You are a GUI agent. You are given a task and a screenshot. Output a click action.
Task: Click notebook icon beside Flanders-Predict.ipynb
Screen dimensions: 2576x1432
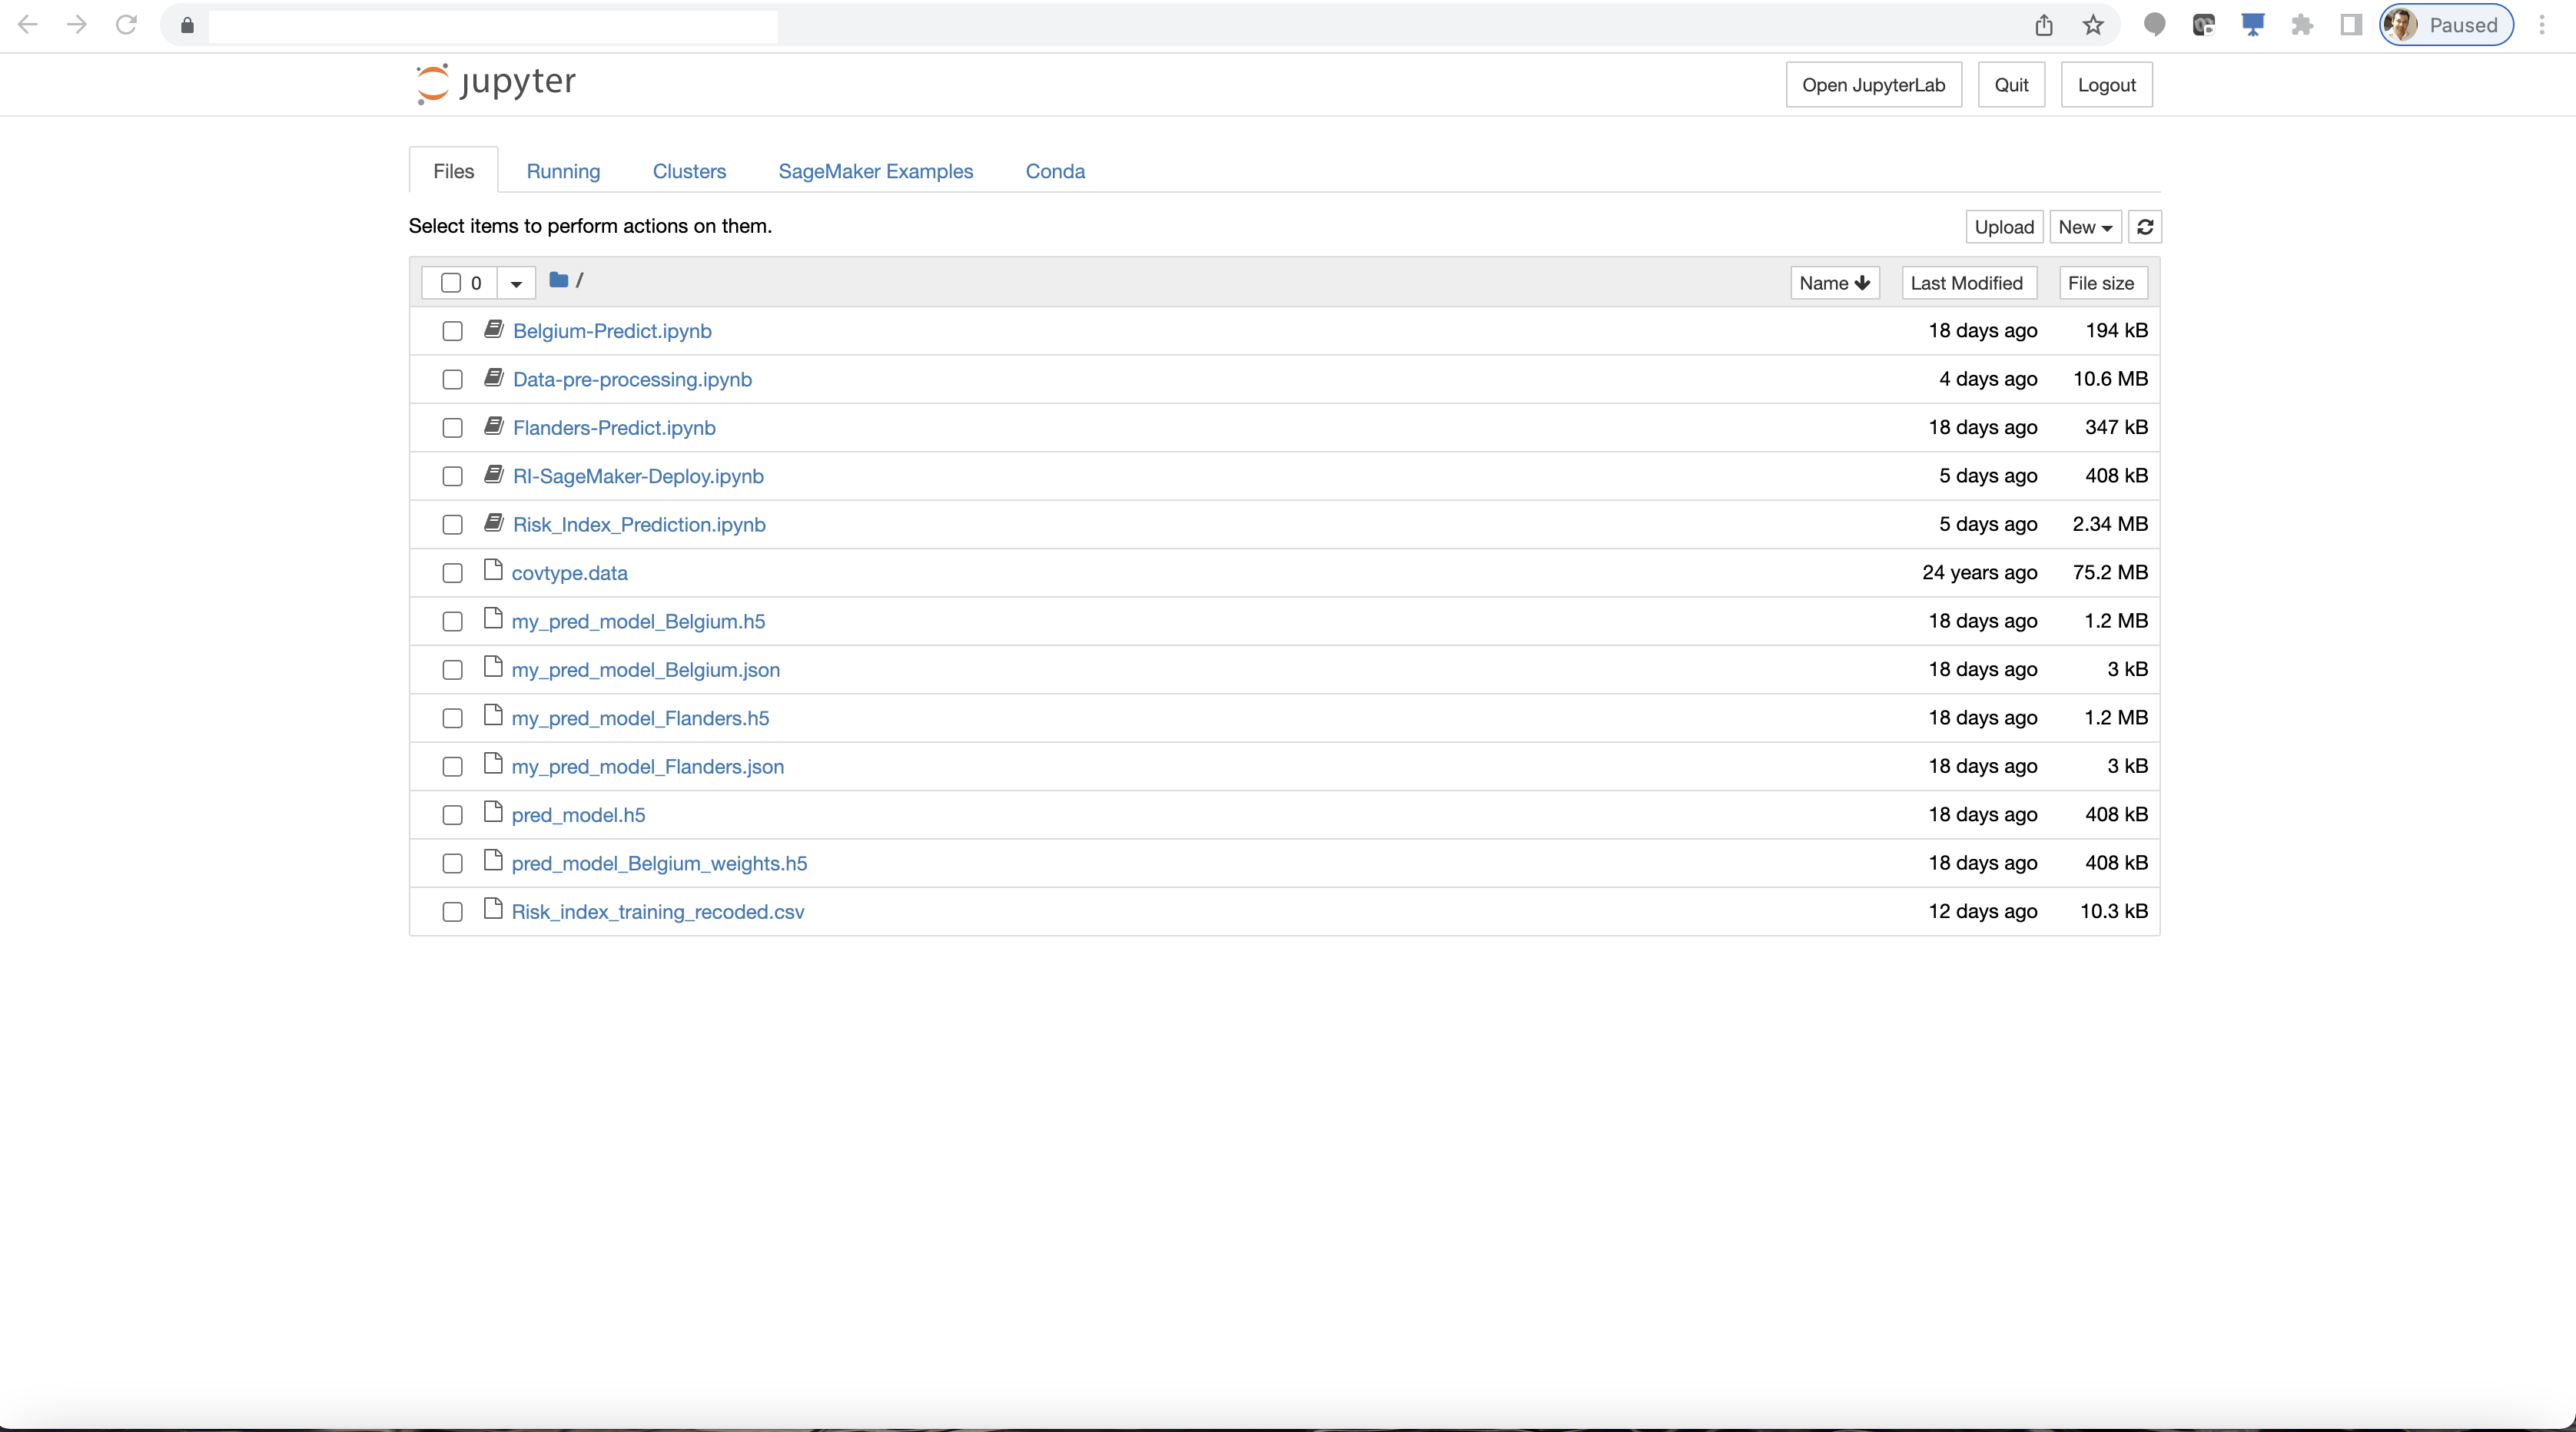(493, 426)
